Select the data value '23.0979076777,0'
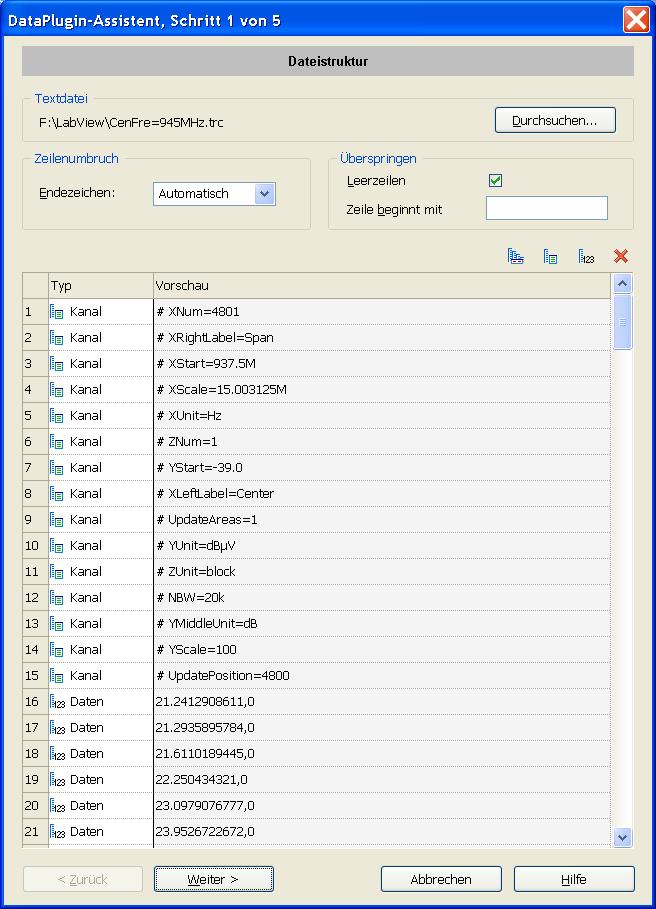The width and height of the screenshot is (656, 909). click(205, 806)
